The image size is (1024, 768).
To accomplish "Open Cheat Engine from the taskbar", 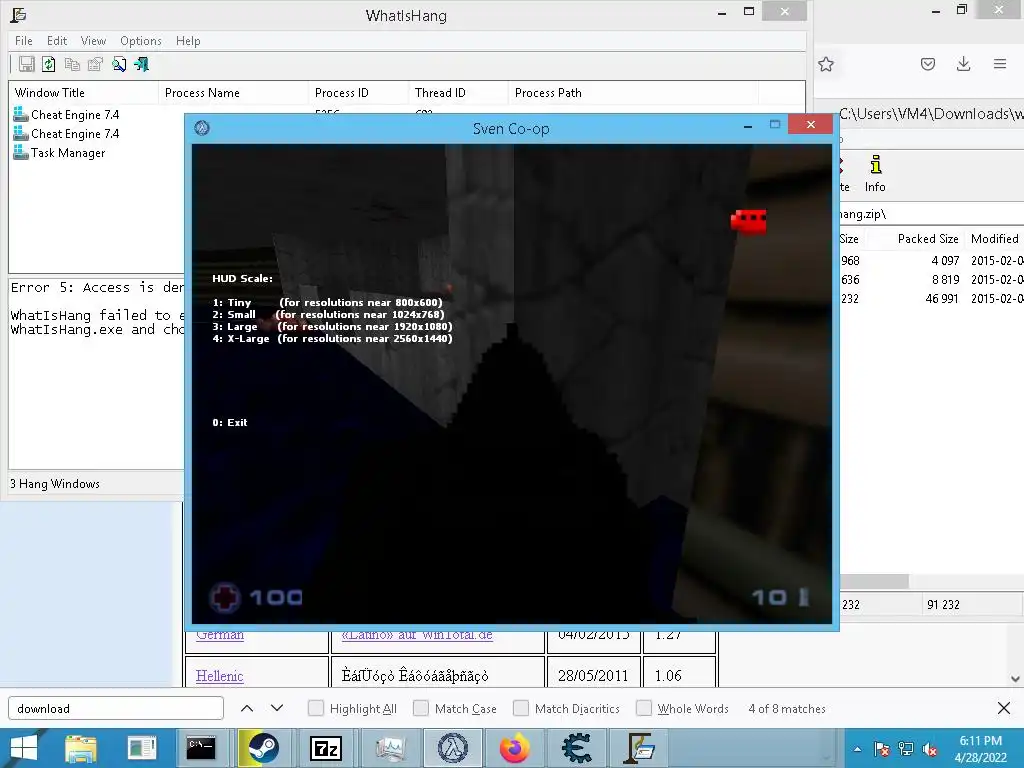I will pos(577,748).
